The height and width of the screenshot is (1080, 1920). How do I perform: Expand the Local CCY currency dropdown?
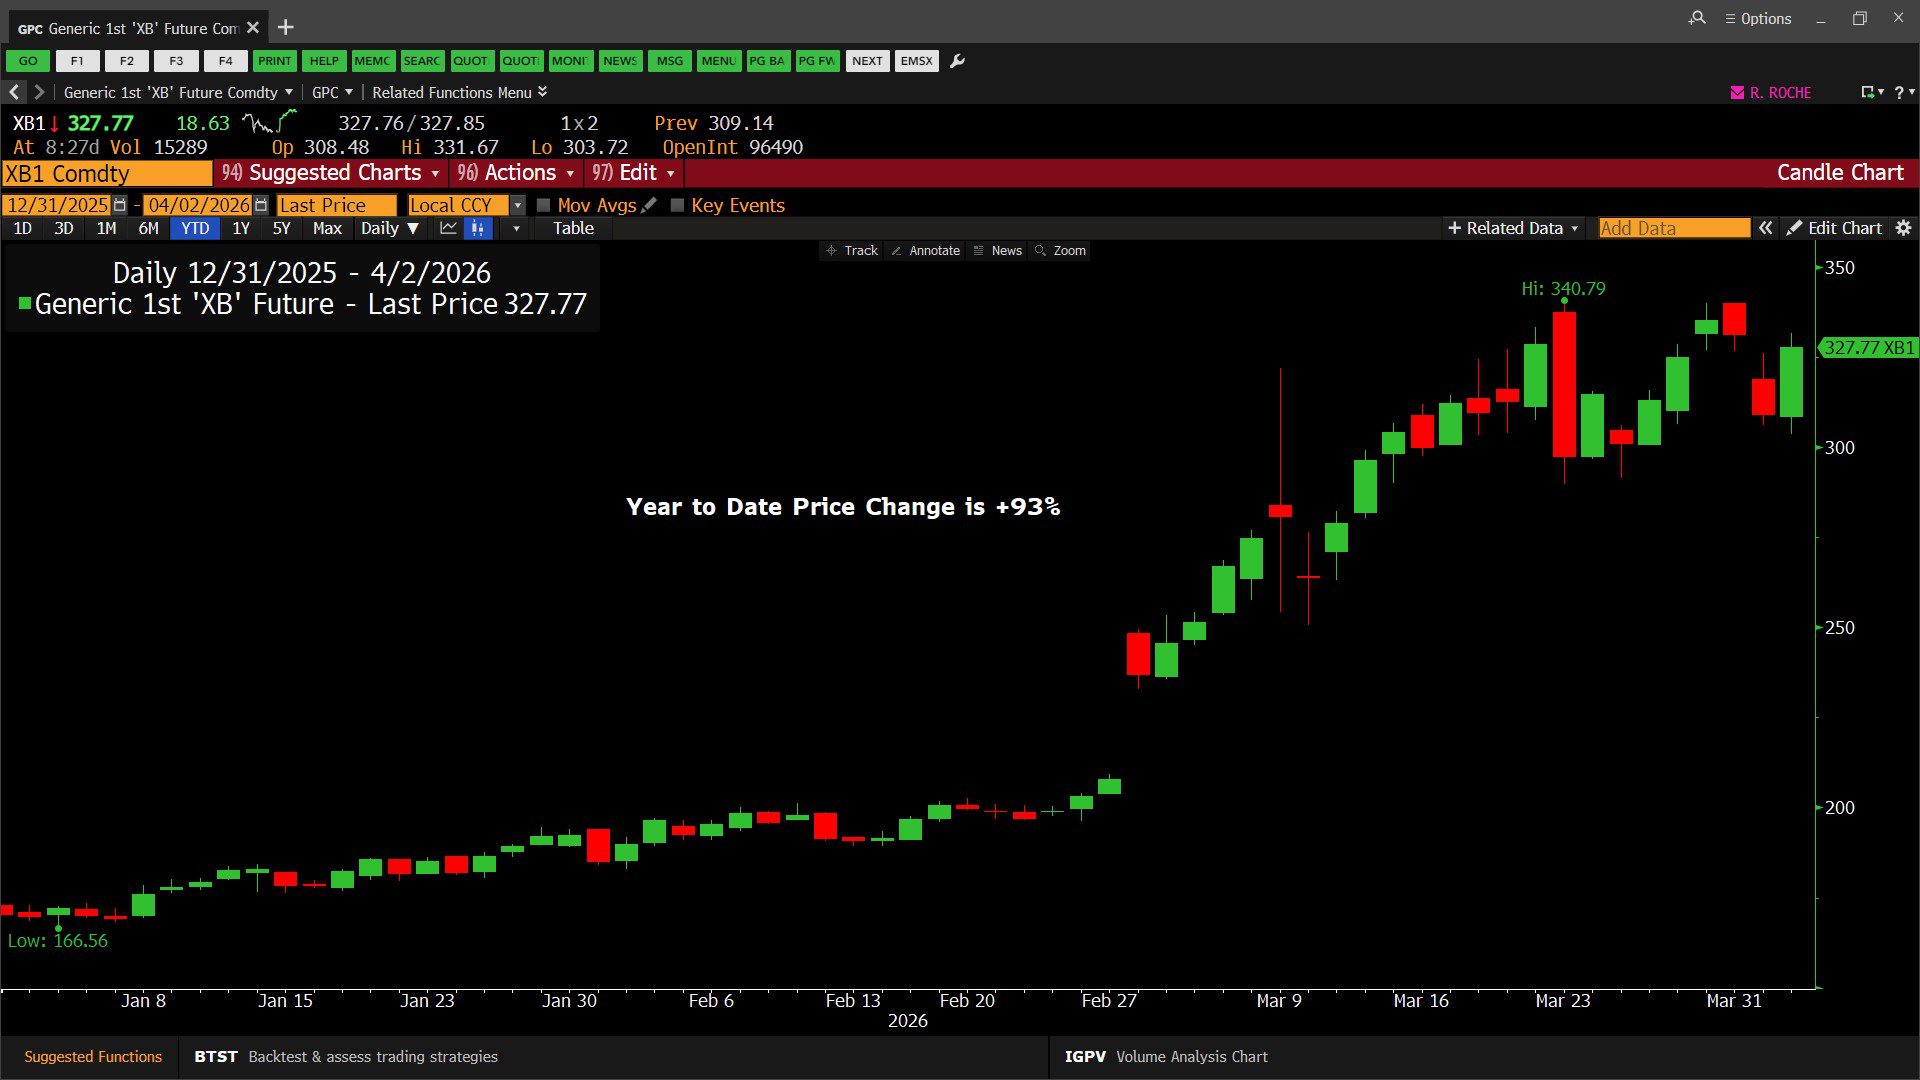tap(517, 205)
